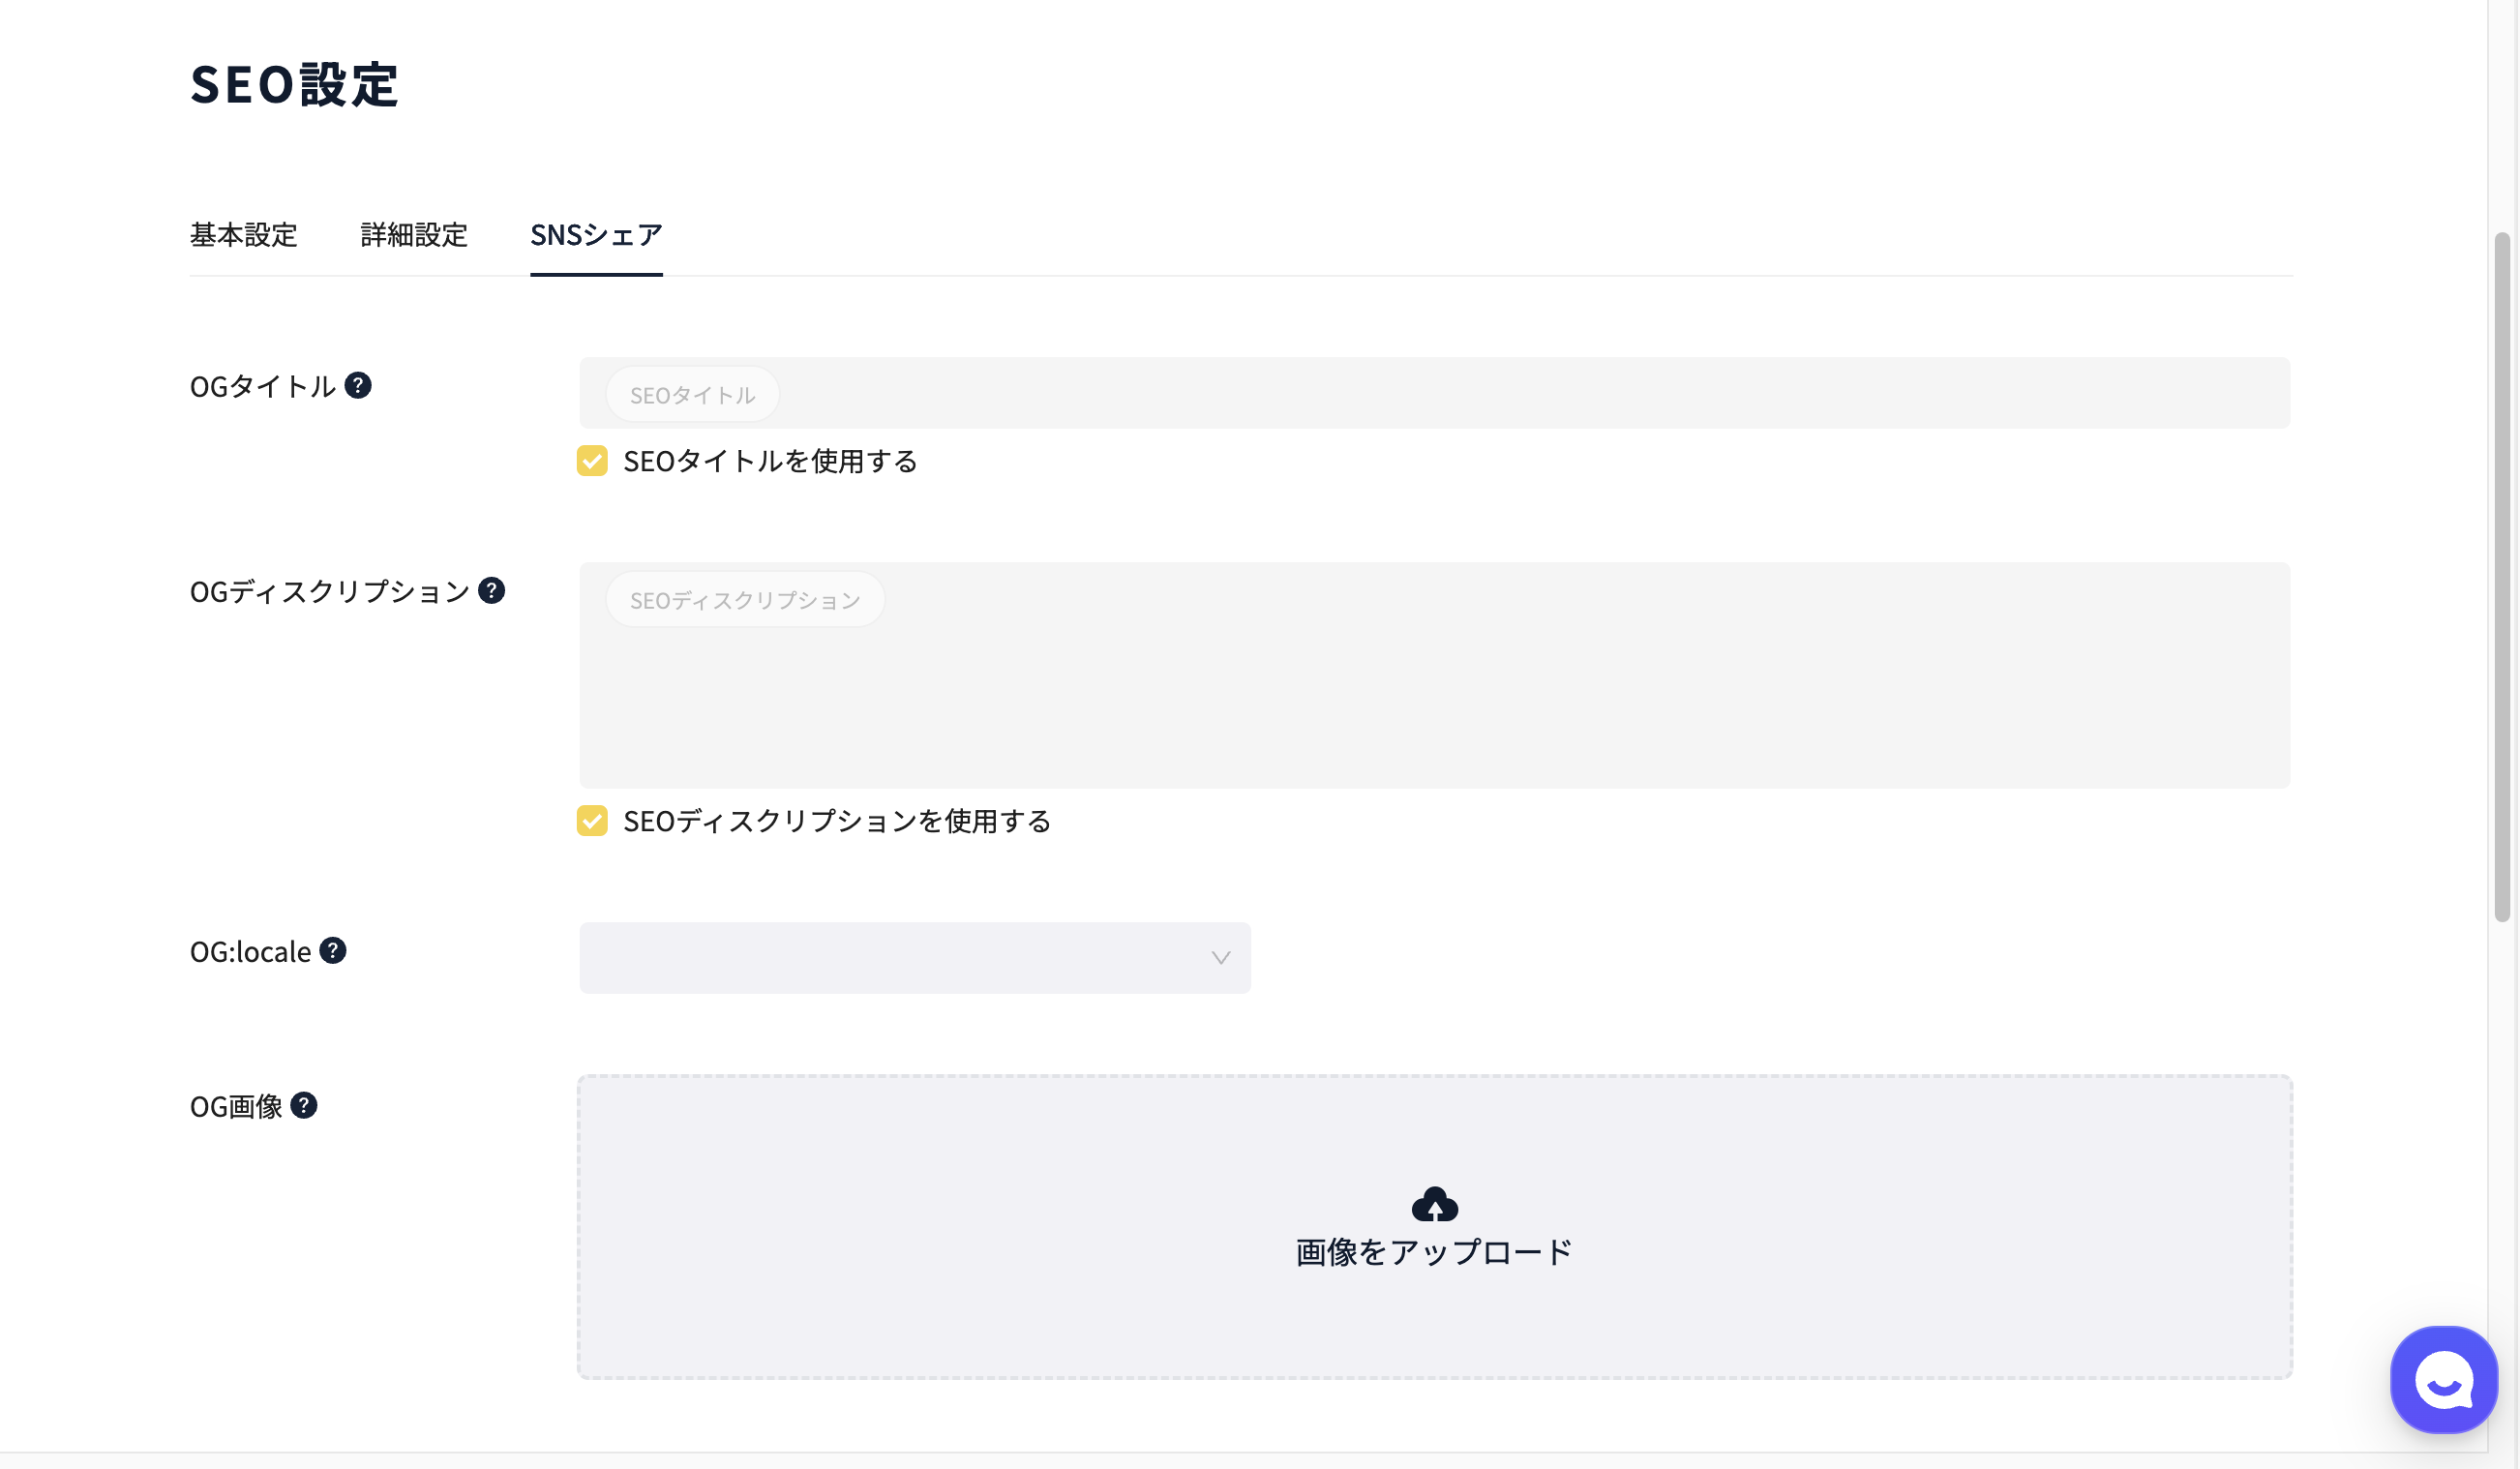Click the OG画像 upload drop zone
The height and width of the screenshot is (1469, 2520).
1434,1227
